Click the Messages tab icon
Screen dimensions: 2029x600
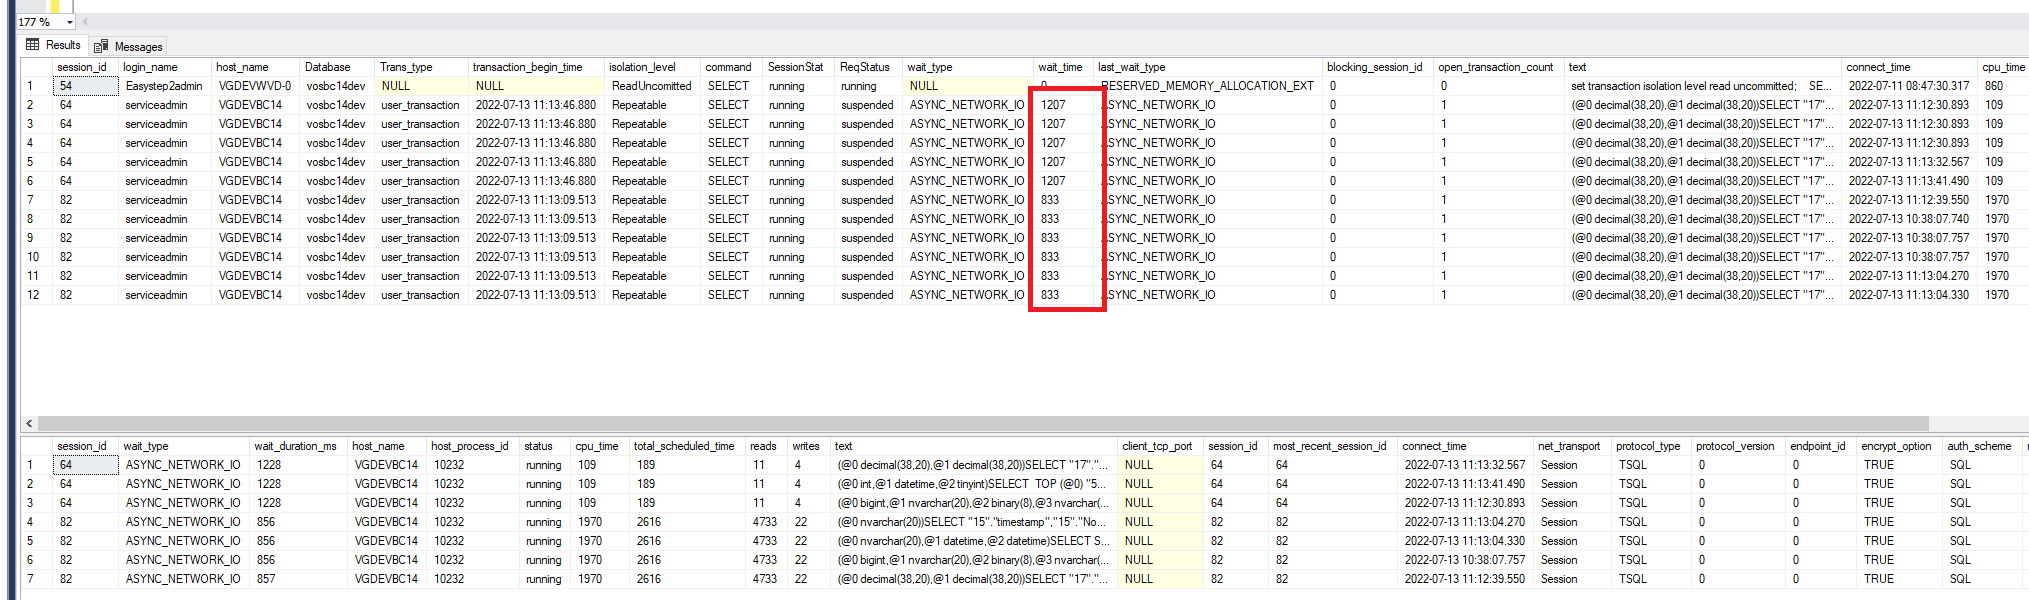(x=101, y=47)
